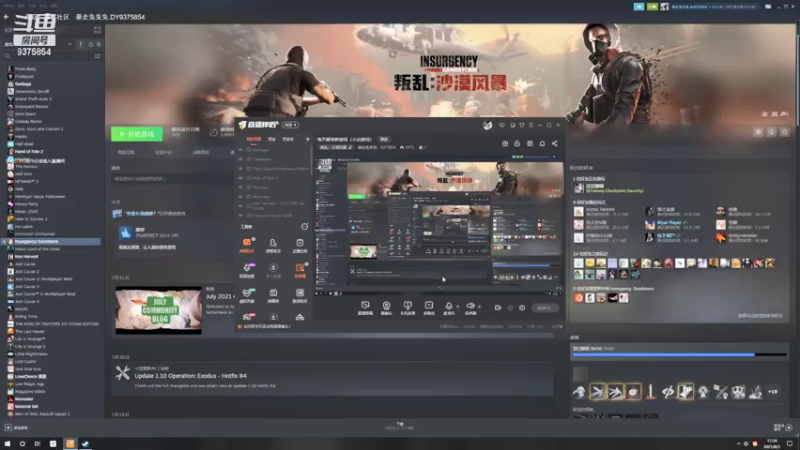Select the first scene tab in streaming window

(254, 139)
